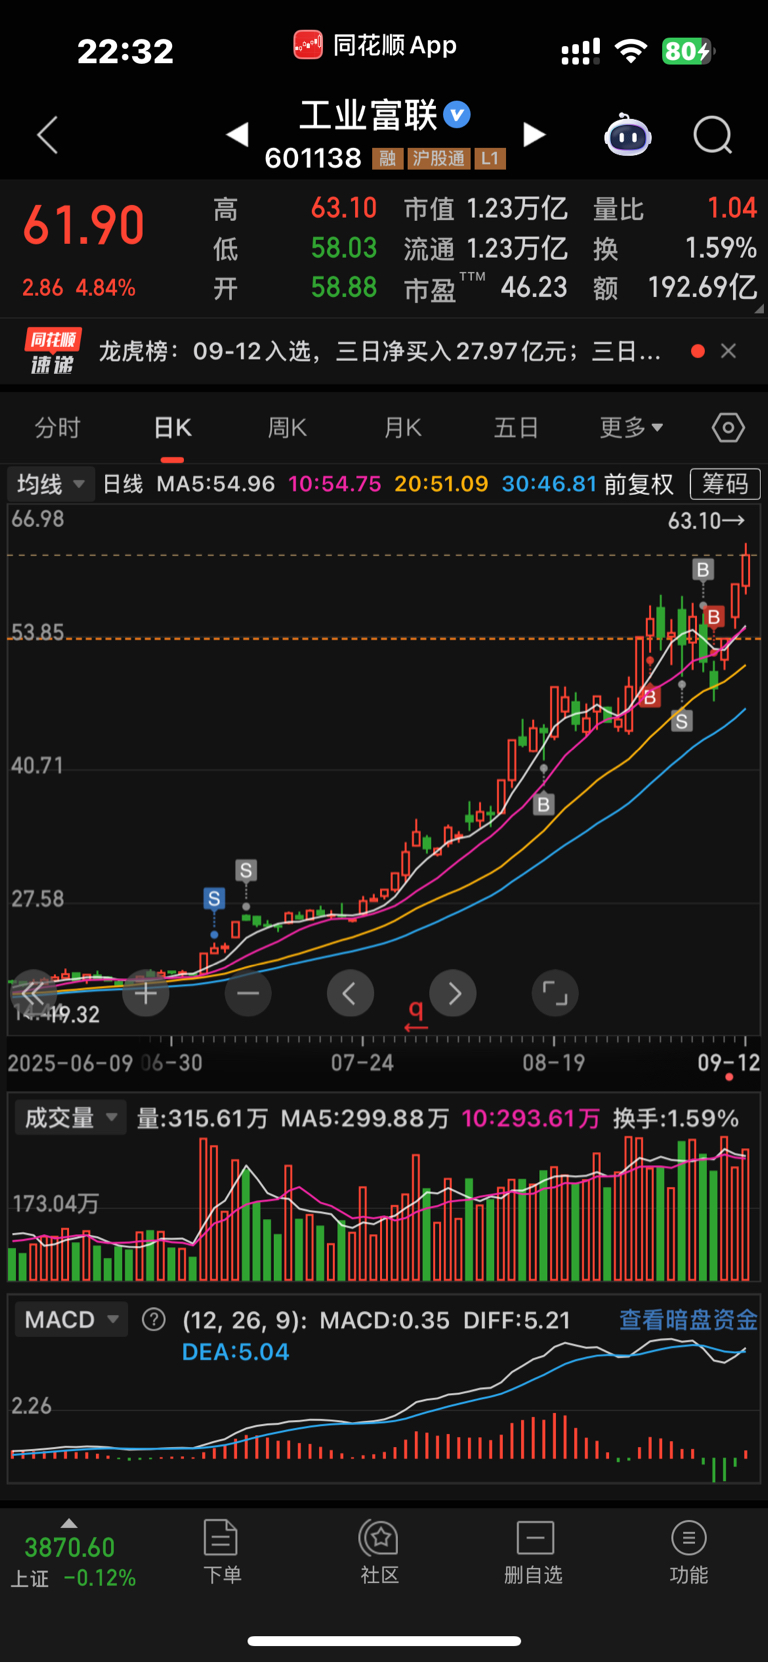Switch to next stock with right triangle

[535, 134]
